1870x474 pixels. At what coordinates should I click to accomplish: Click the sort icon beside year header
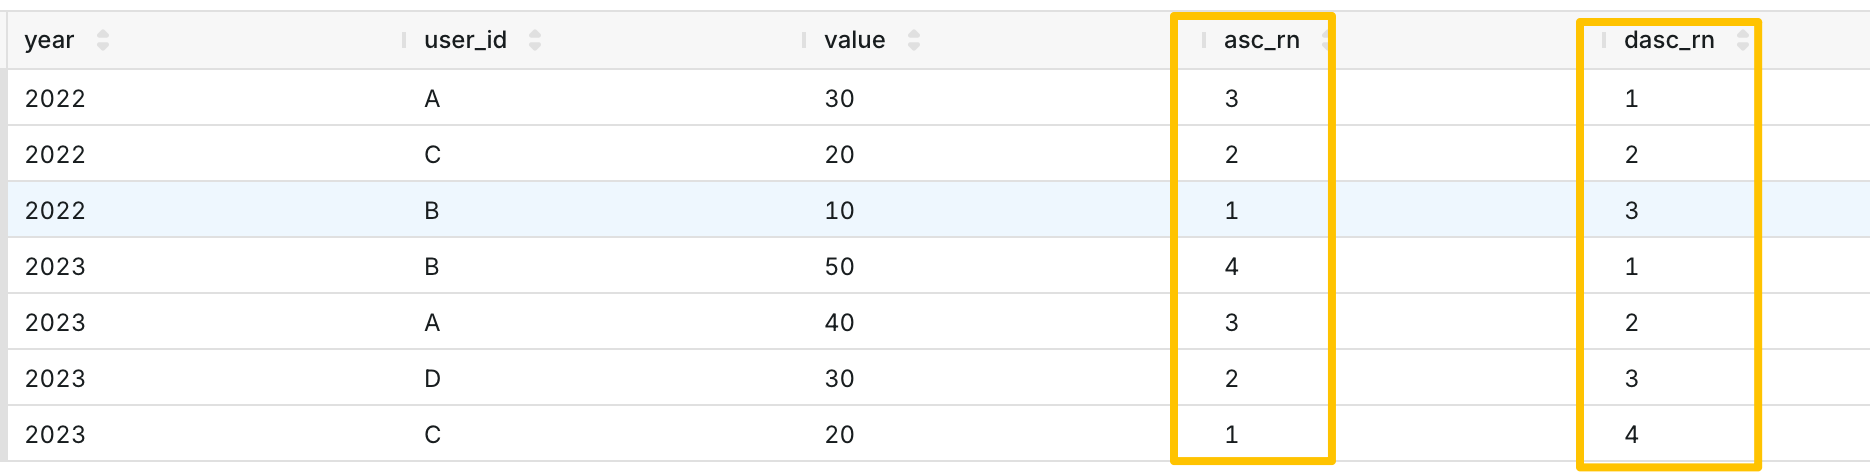pos(103,40)
